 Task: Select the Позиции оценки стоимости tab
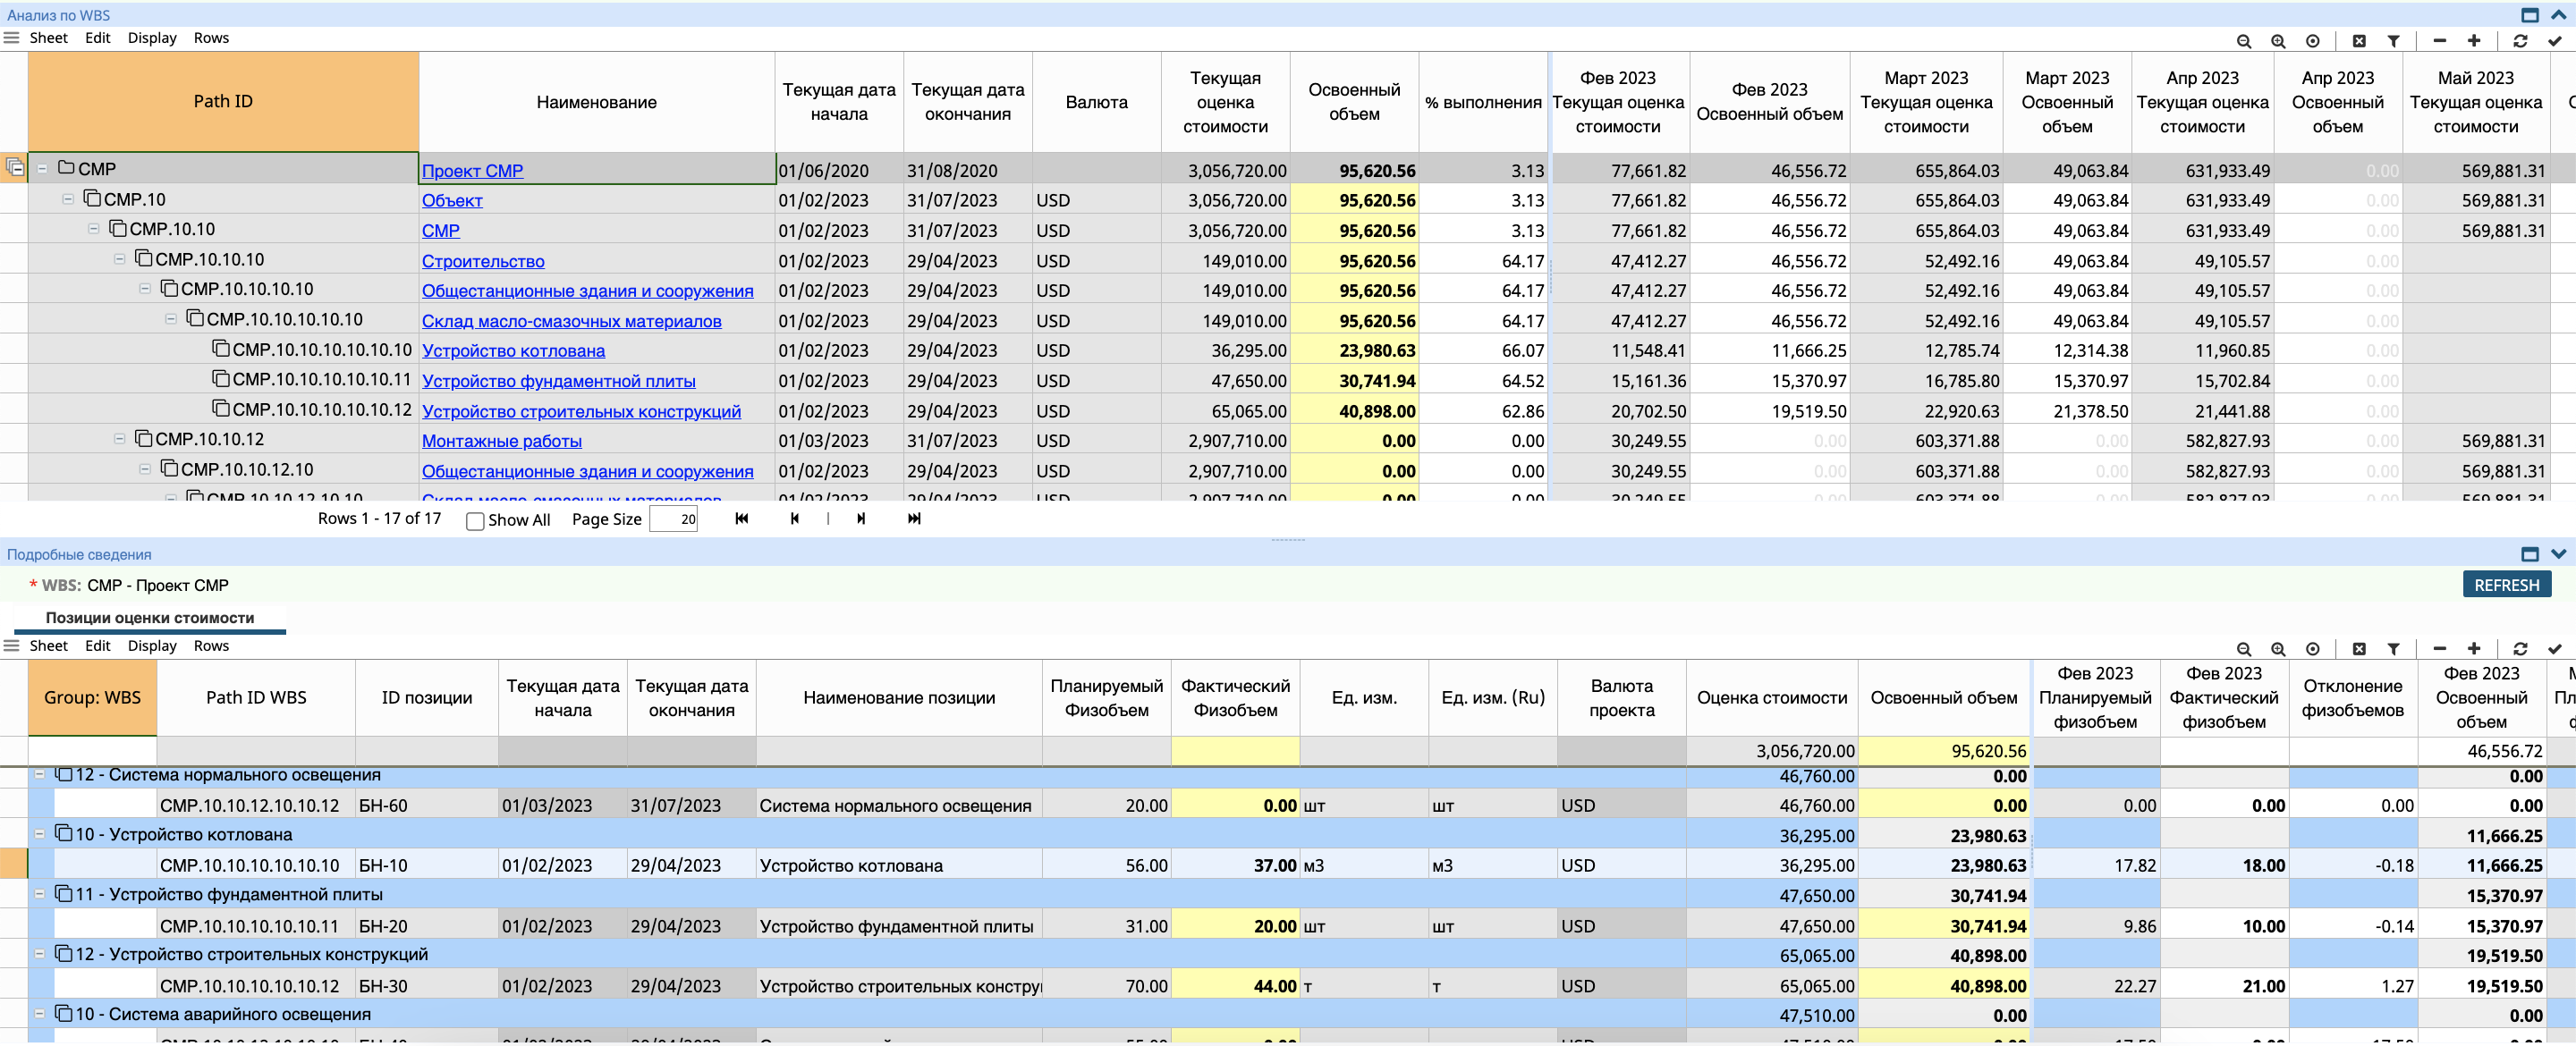pos(150,618)
